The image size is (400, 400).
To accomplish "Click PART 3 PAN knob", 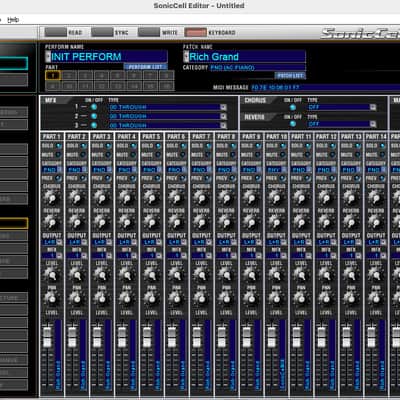I will (x=101, y=299).
